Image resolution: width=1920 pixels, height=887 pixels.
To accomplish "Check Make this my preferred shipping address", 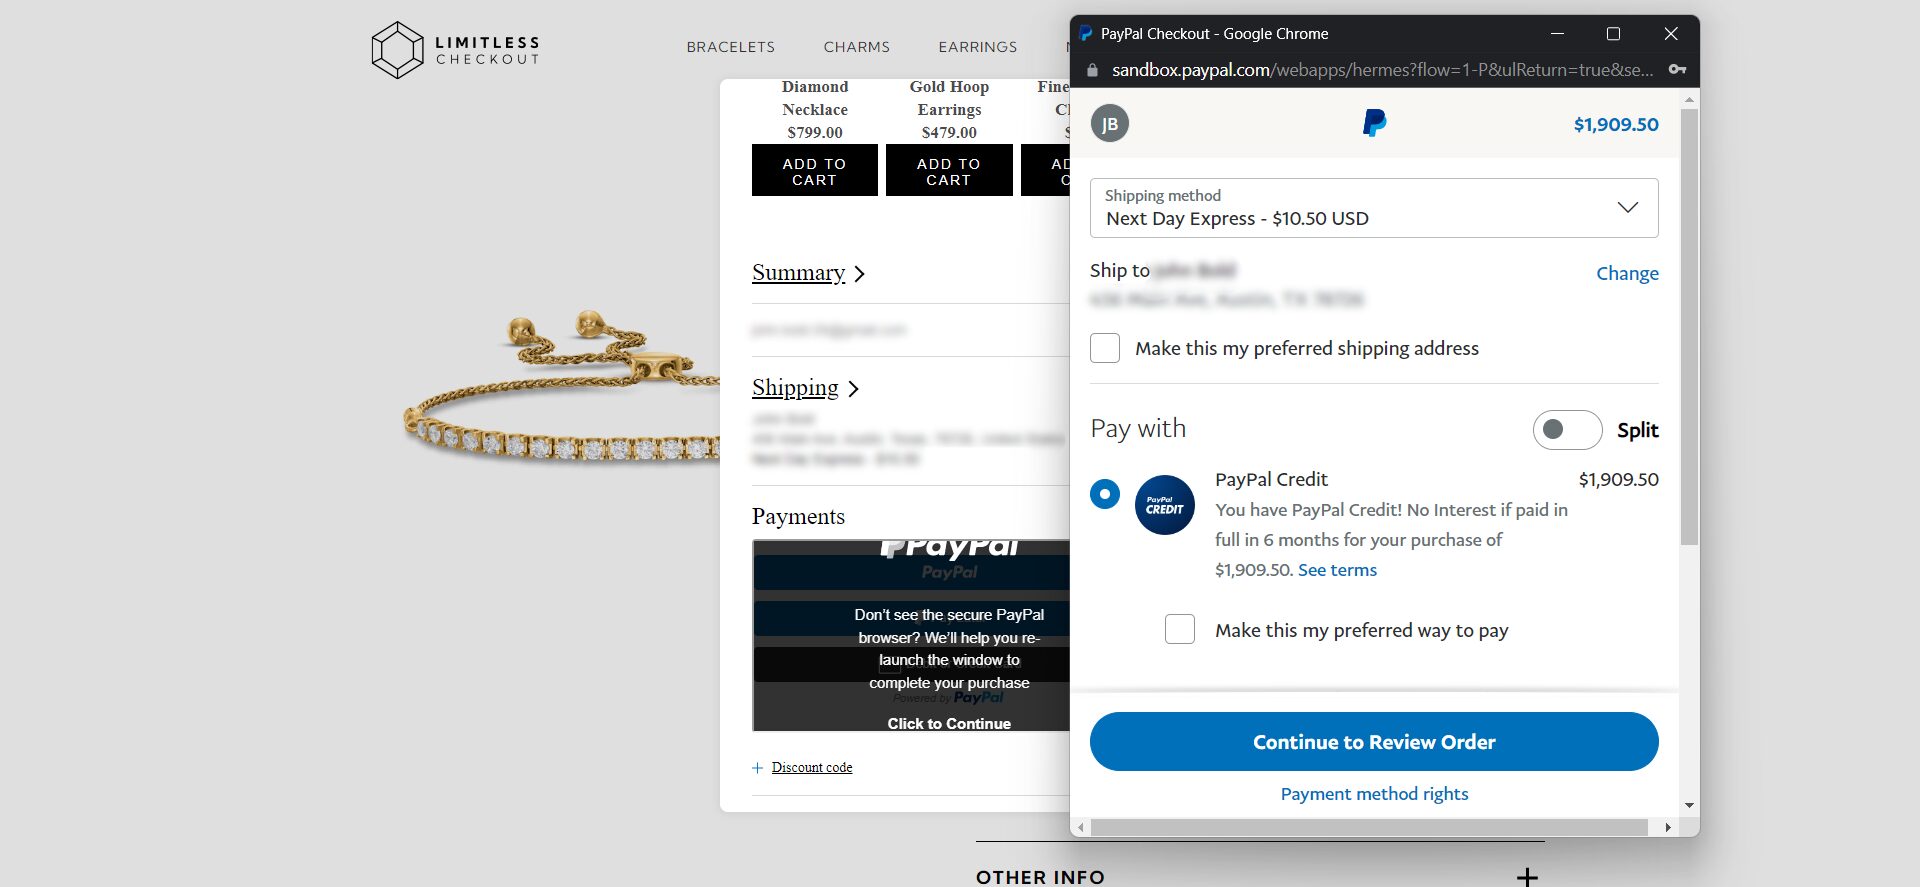I will [x=1105, y=348].
